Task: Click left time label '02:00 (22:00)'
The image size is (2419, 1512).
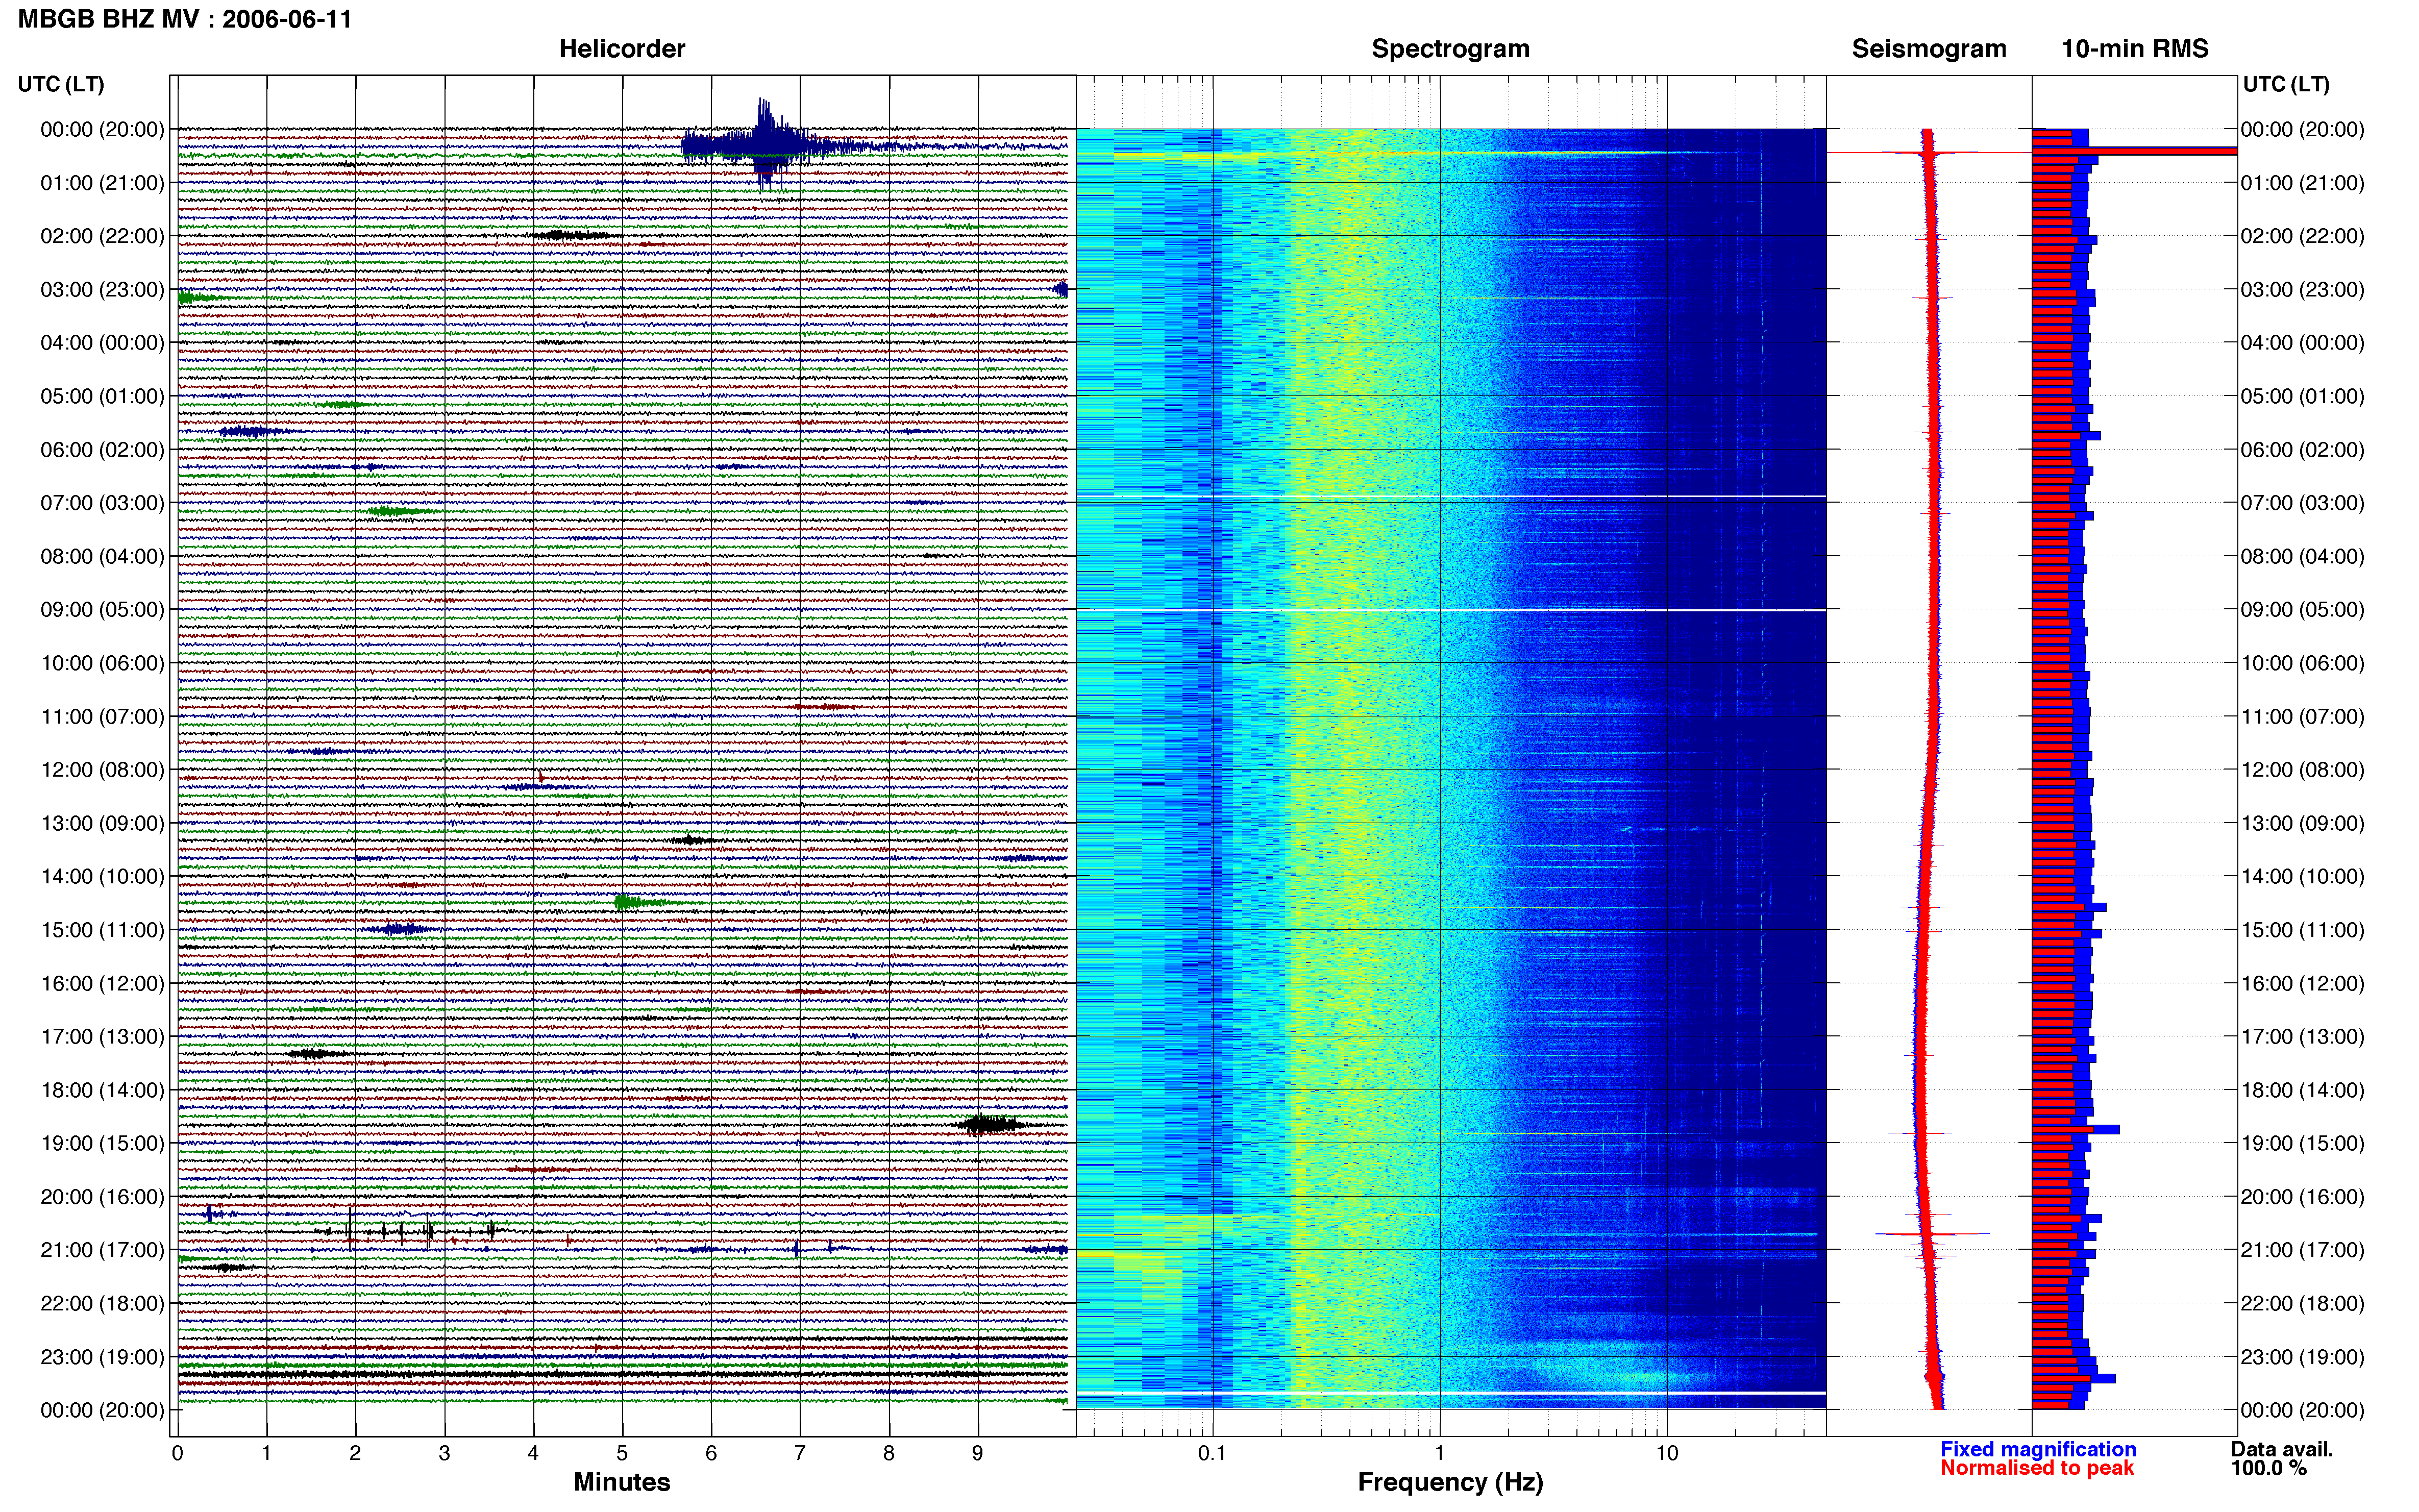Action: pos(103,236)
